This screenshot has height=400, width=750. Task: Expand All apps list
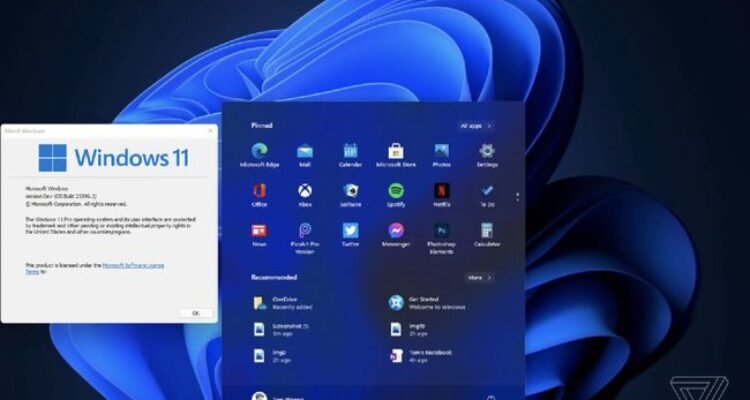(475, 126)
